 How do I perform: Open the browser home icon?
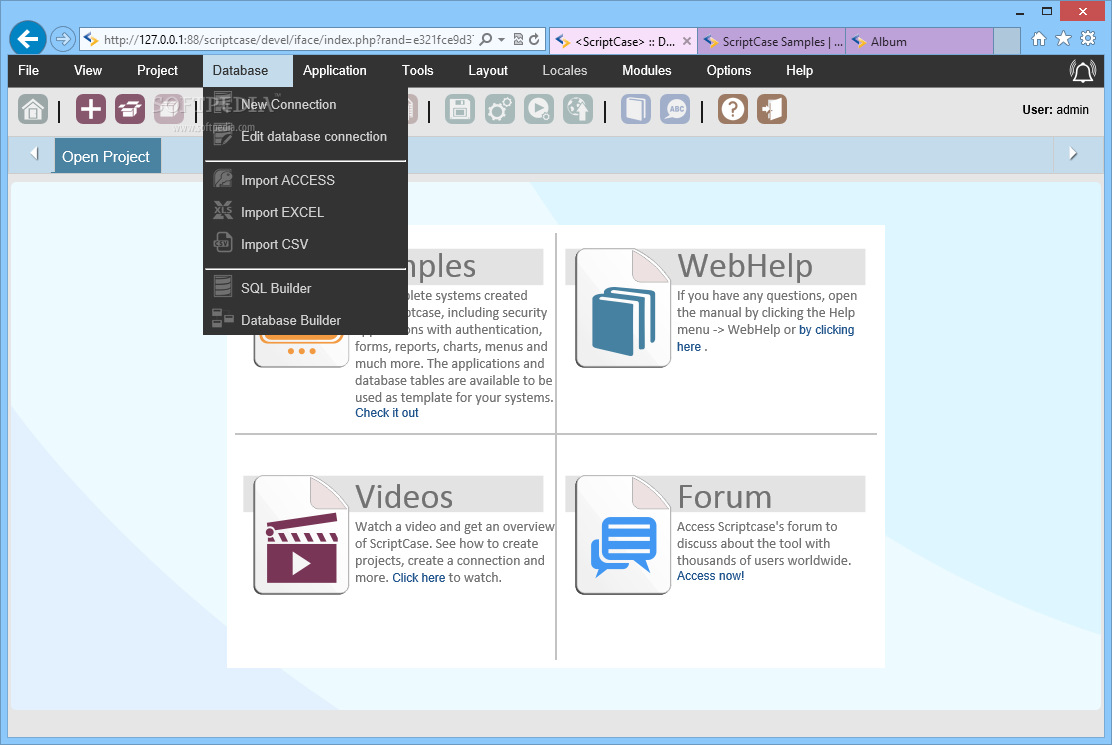click(x=1039, y=39)
